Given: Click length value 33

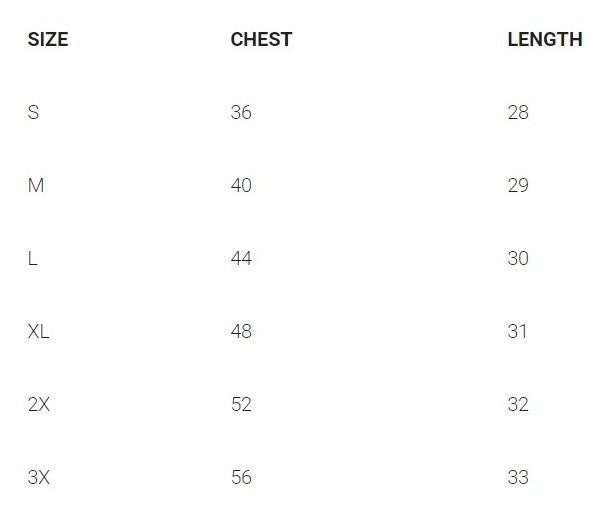Looking at the screenshot, I should tap(518, 478).
